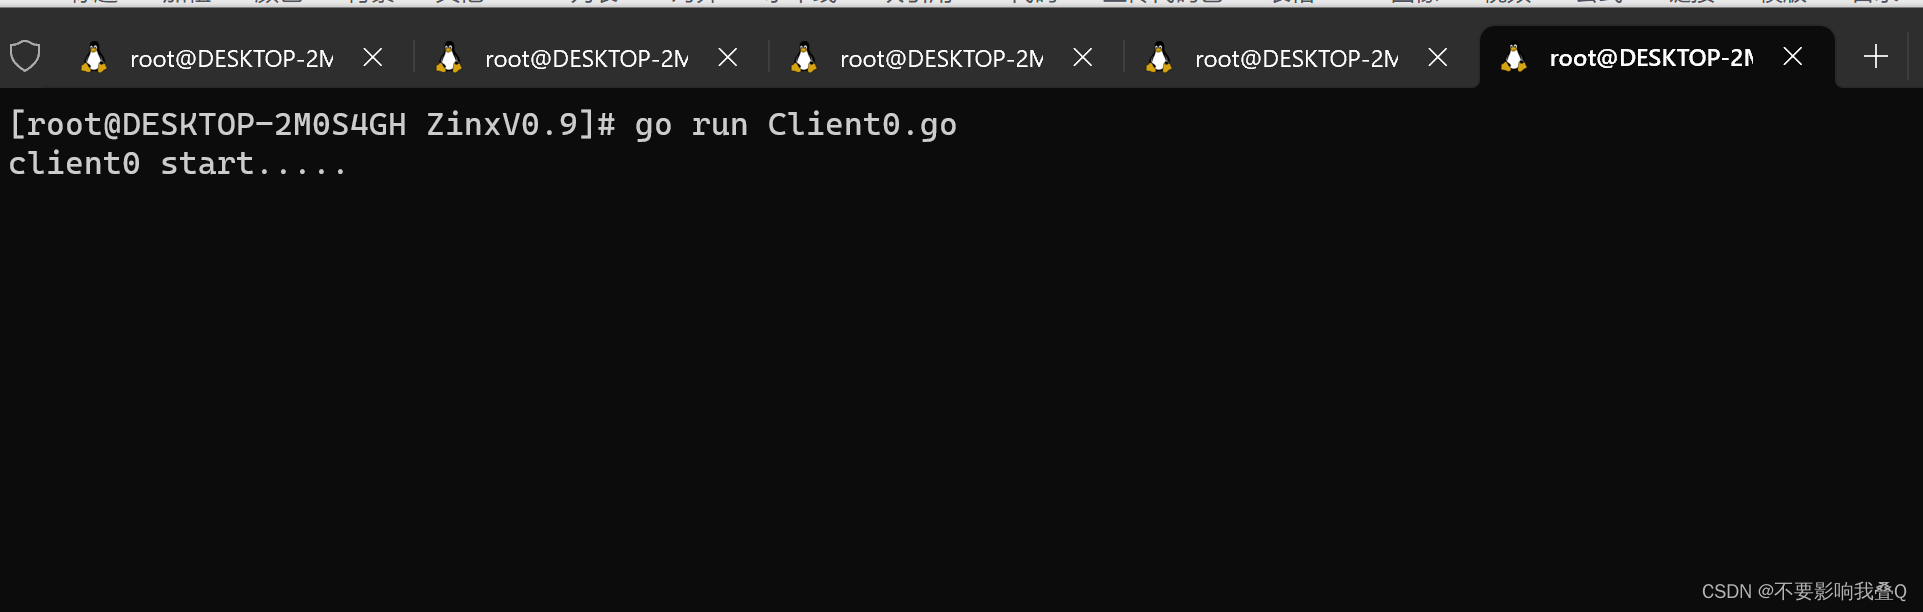Screen dimensions: 1923x612
Task: Click the shield badge beside the tab row
Action: coord(25,56)
